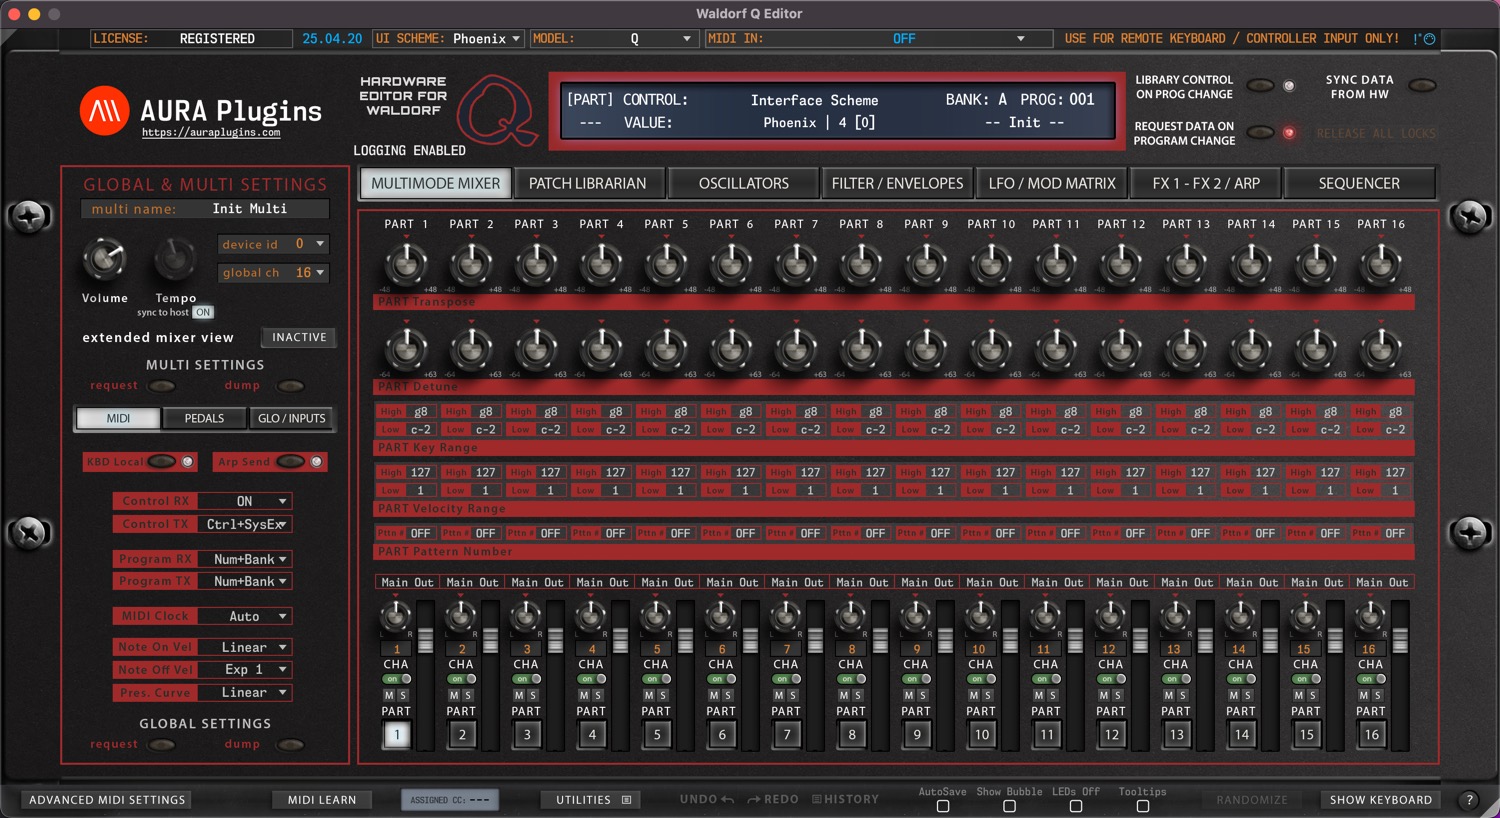Viewport: 1500px width, 818px height.
Task: Mute part 11 with its M button
Action: [1039, 695]
